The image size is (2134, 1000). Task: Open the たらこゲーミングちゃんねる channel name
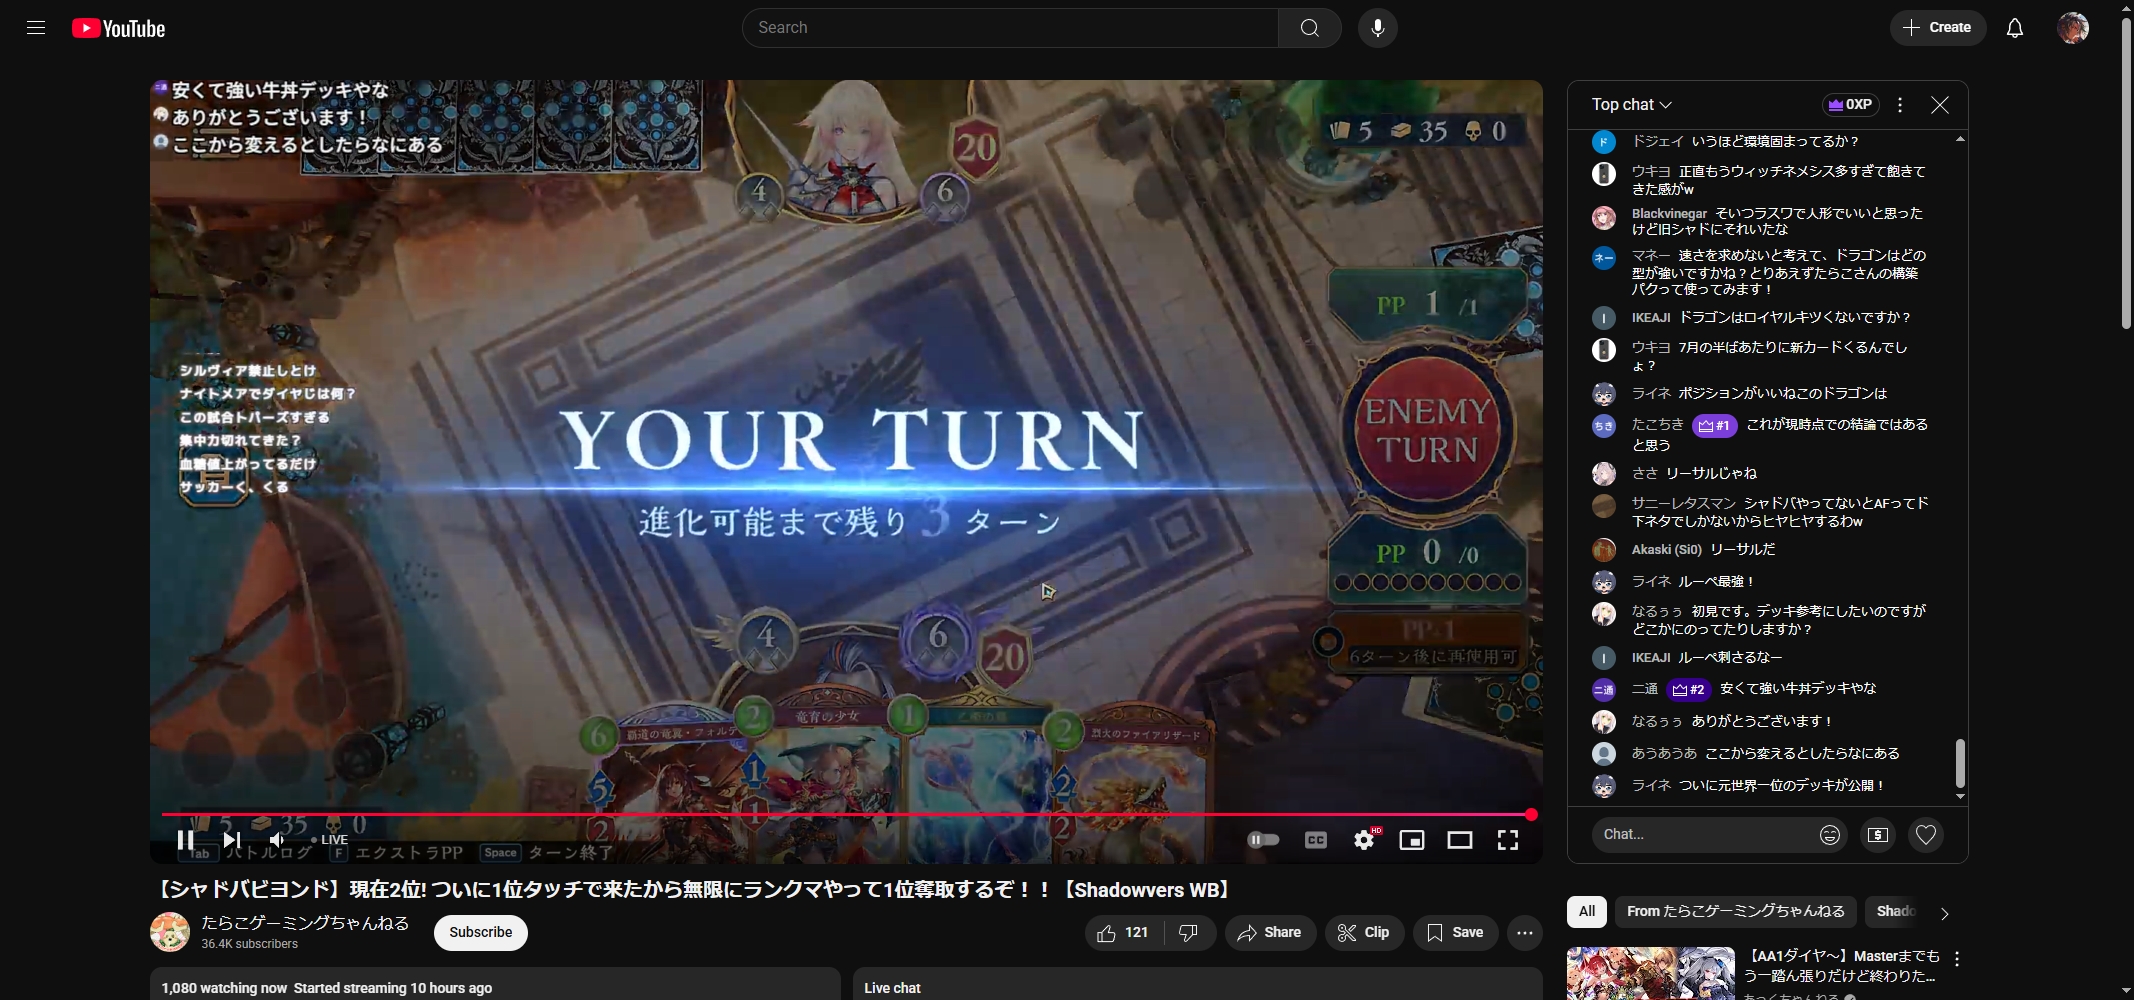pos(305,923)
